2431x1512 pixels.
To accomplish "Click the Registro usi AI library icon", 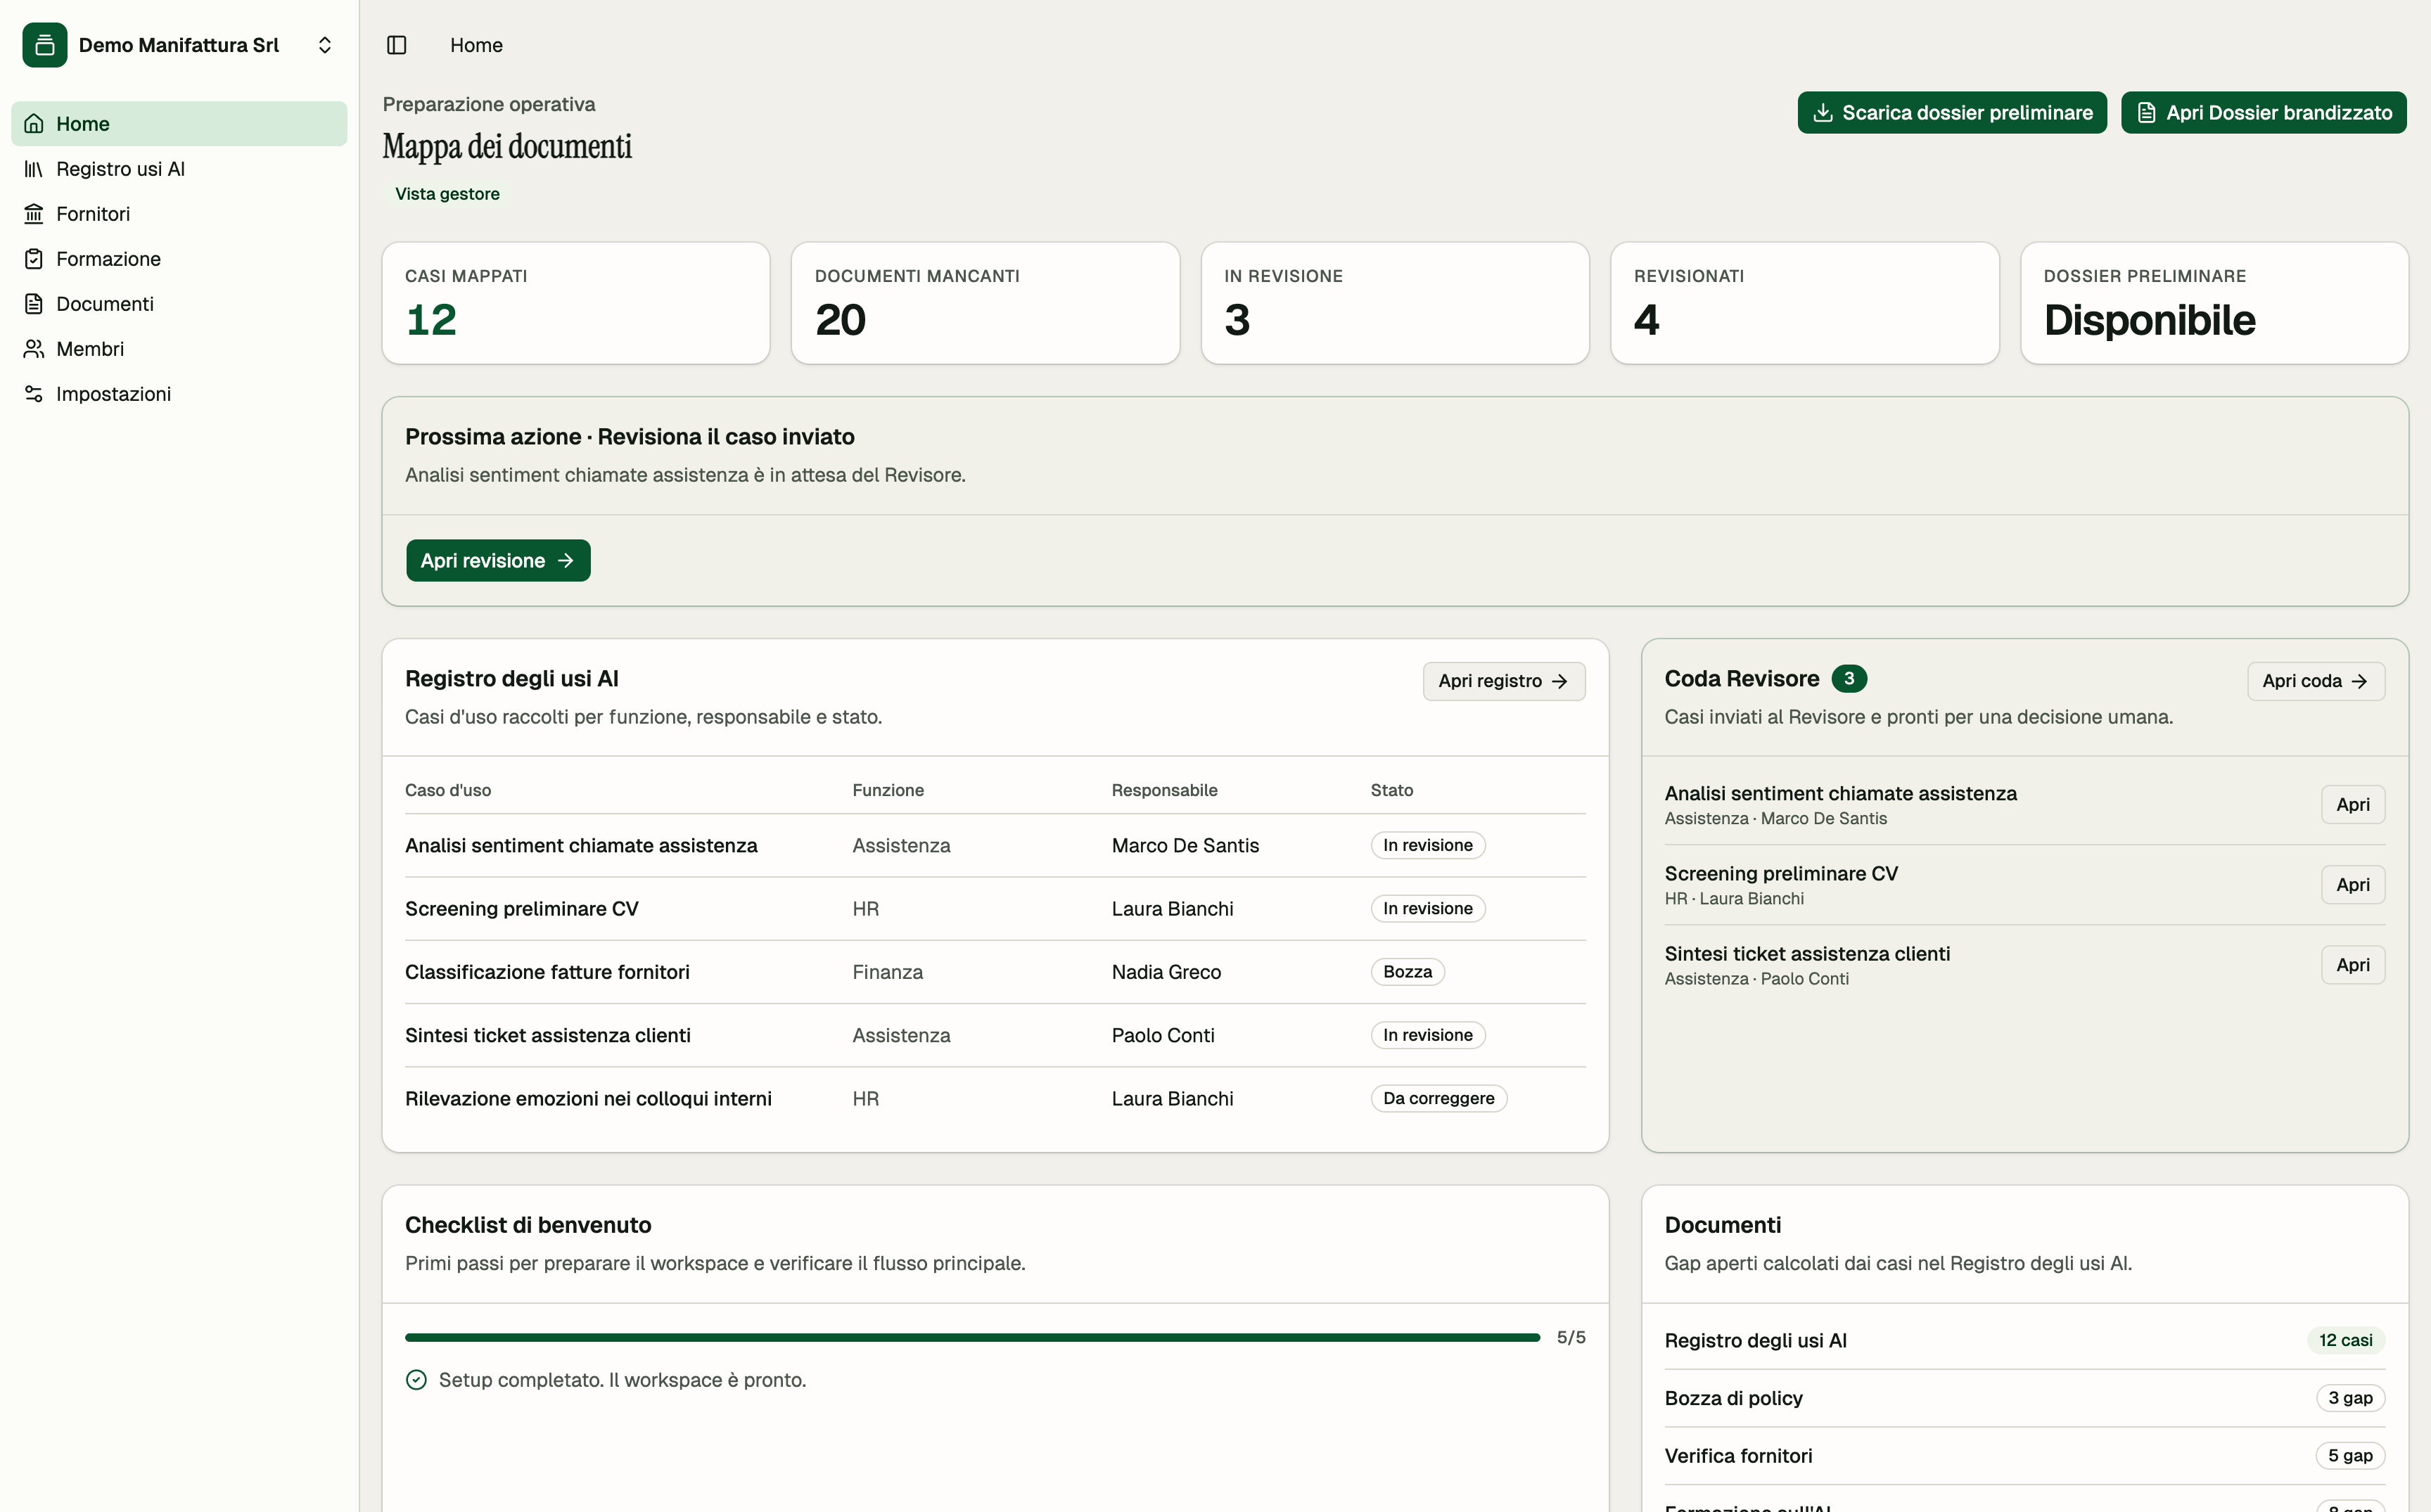I will 34,169.
